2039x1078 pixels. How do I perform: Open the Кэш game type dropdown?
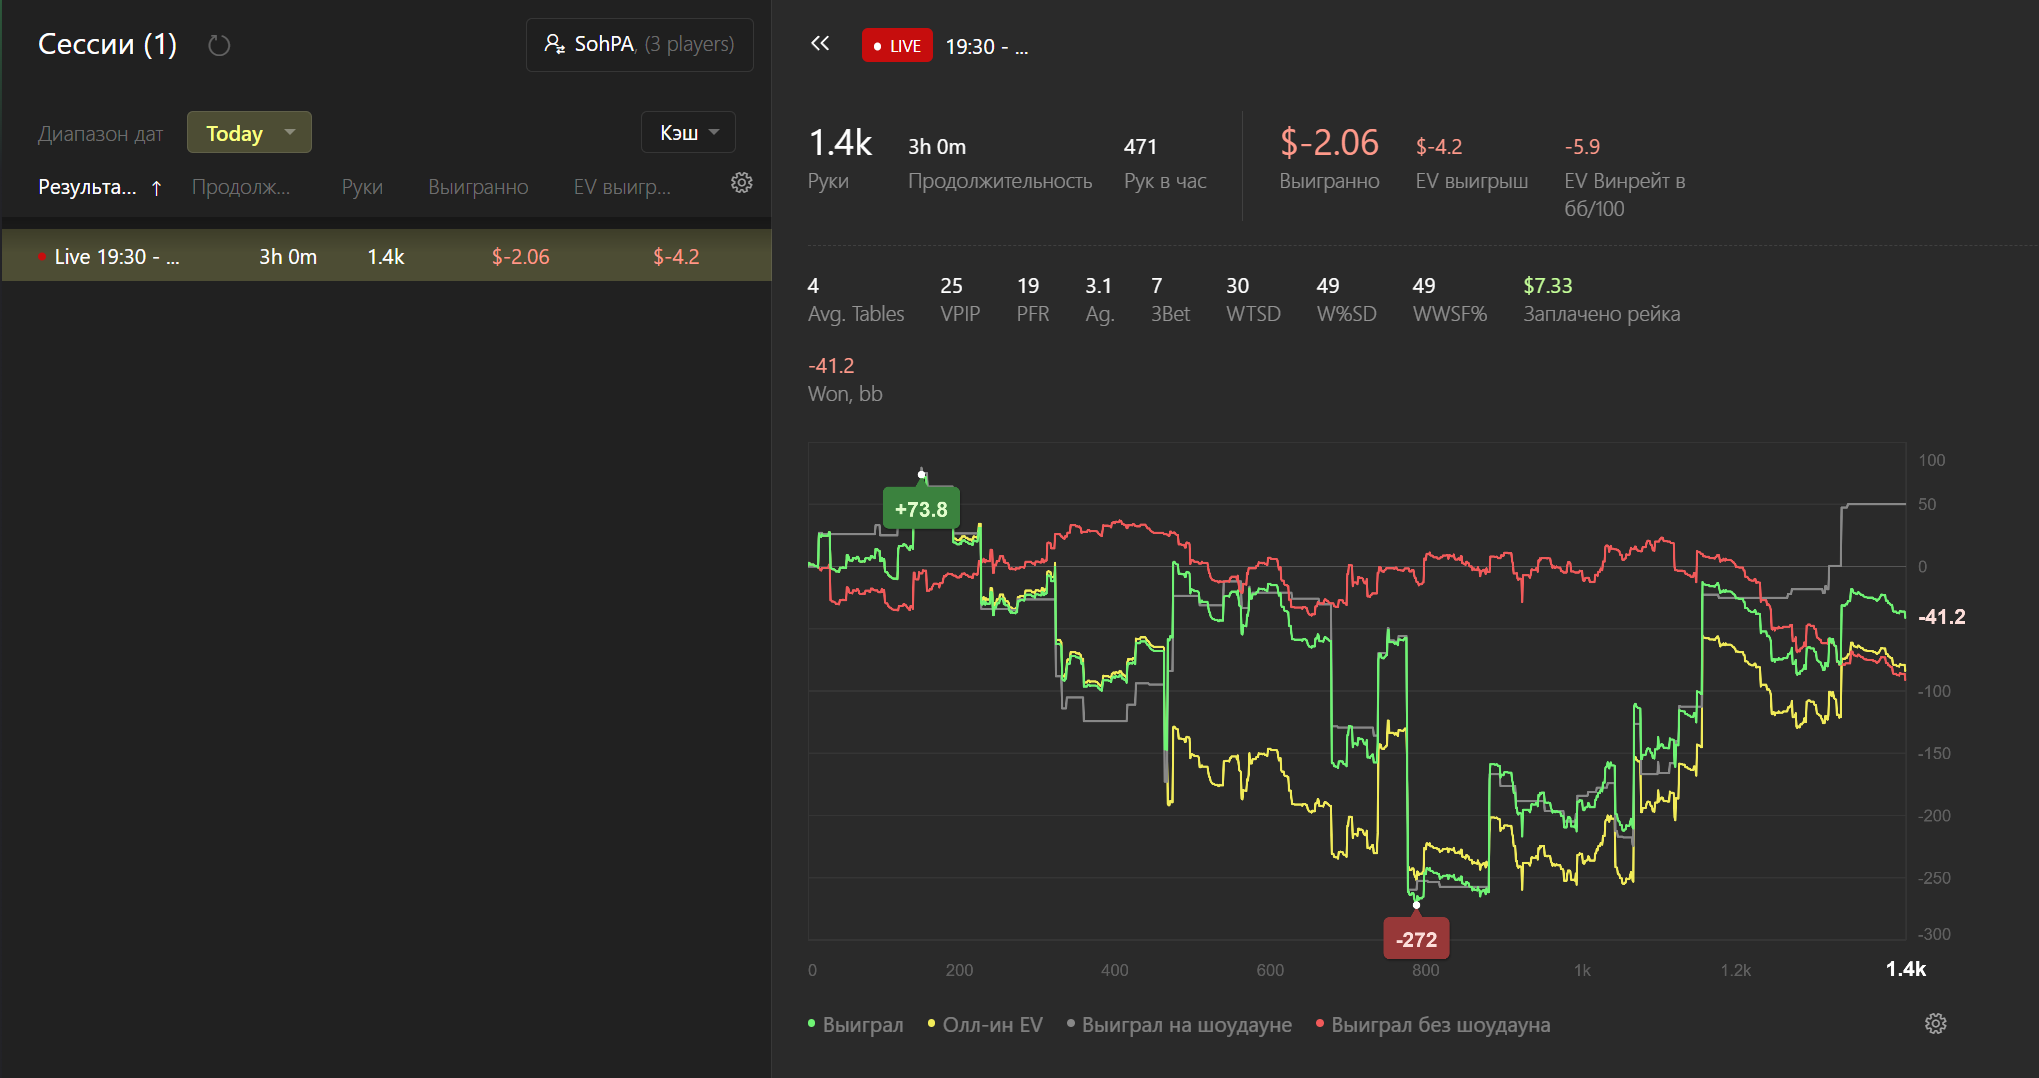pos(688,132)
